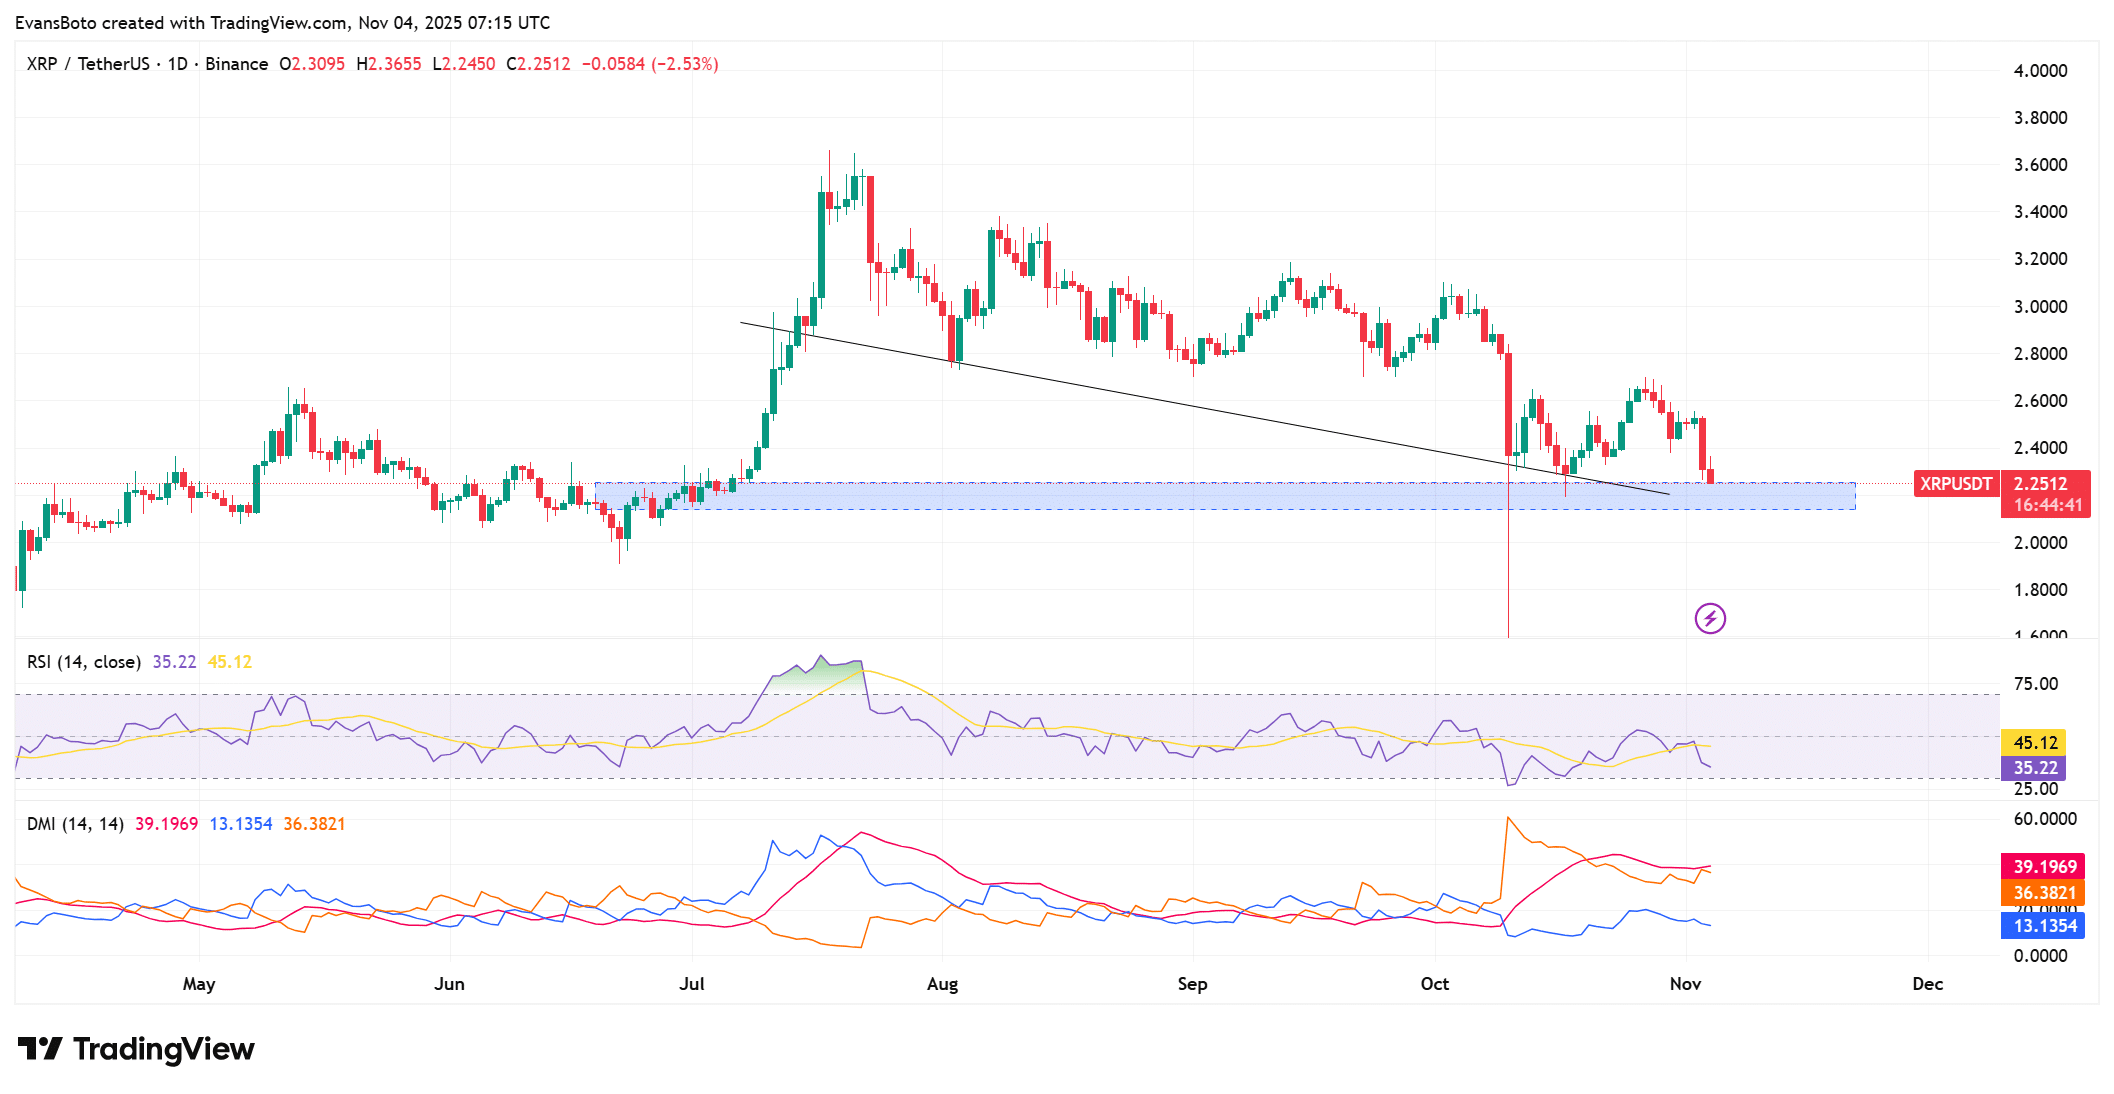The image size is (2114, 1094).
Task: Select the XRP / TetherUS symbol name
Action: click(90, 63)
